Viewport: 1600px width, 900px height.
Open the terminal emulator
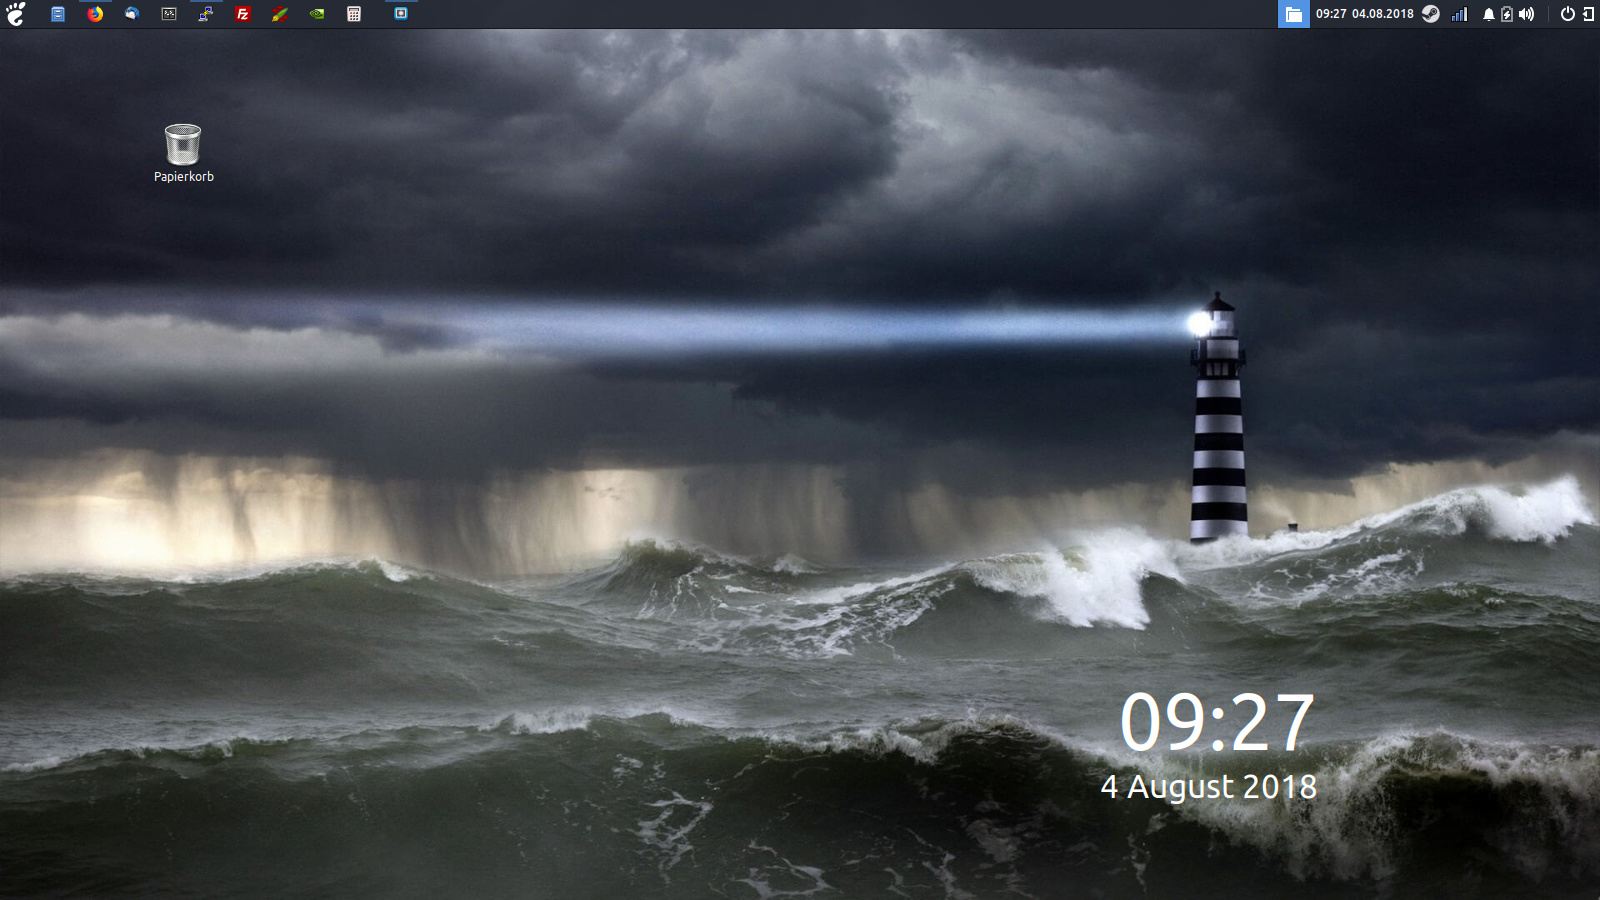(x=169, y=14)
